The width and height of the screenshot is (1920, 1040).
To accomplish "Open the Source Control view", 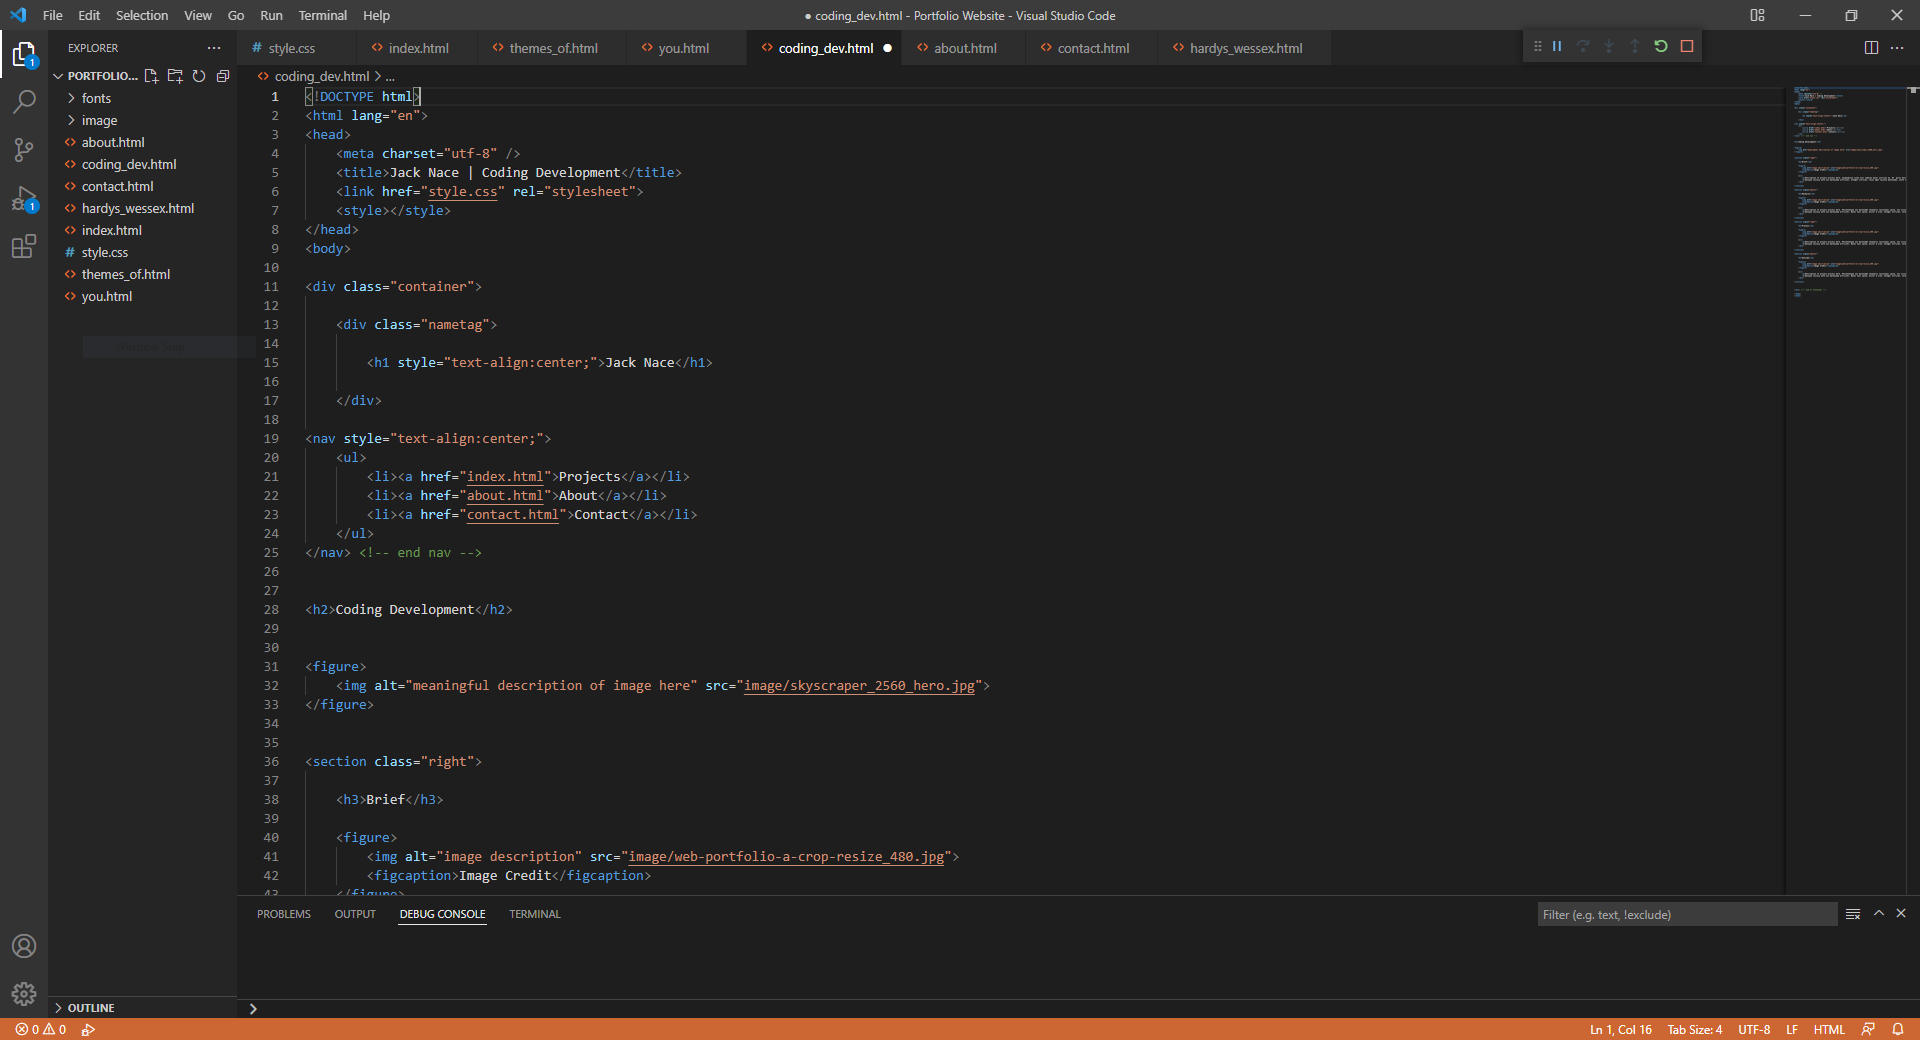I will tap(24, 150).
